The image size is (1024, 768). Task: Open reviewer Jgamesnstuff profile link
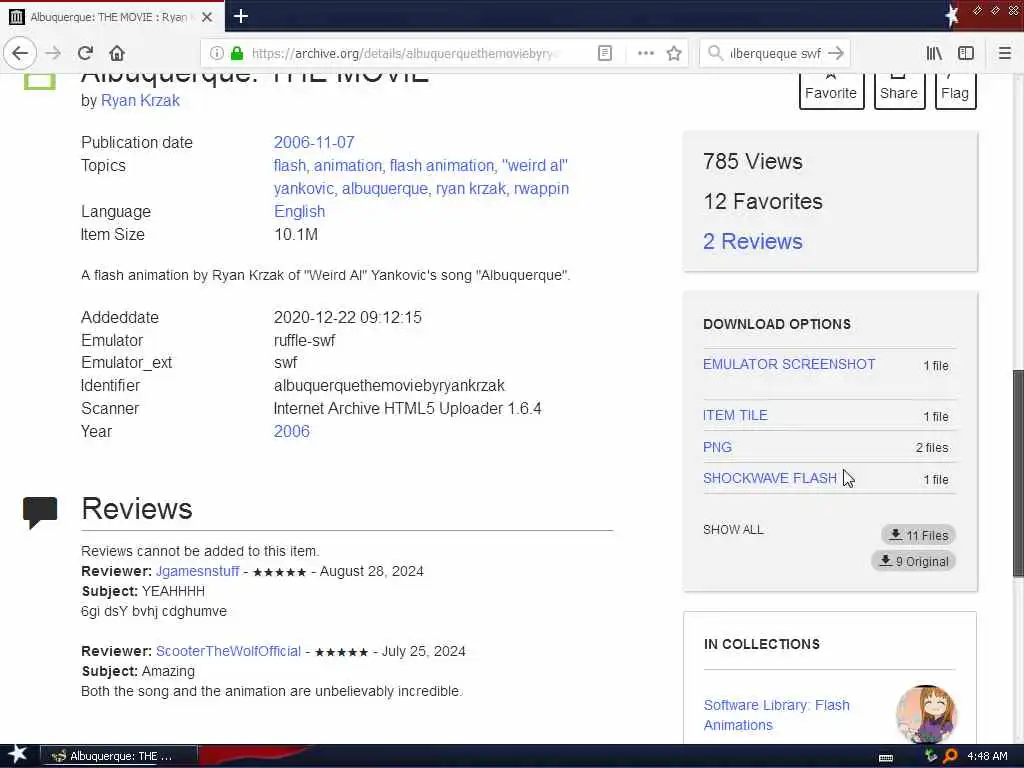[197, 571]
